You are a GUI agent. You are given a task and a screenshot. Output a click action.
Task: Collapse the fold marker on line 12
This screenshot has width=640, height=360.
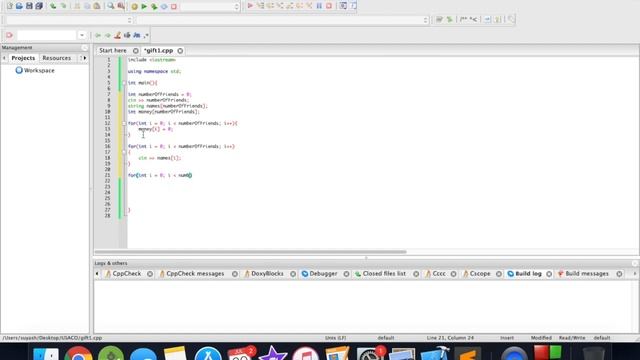coord(124,123)
